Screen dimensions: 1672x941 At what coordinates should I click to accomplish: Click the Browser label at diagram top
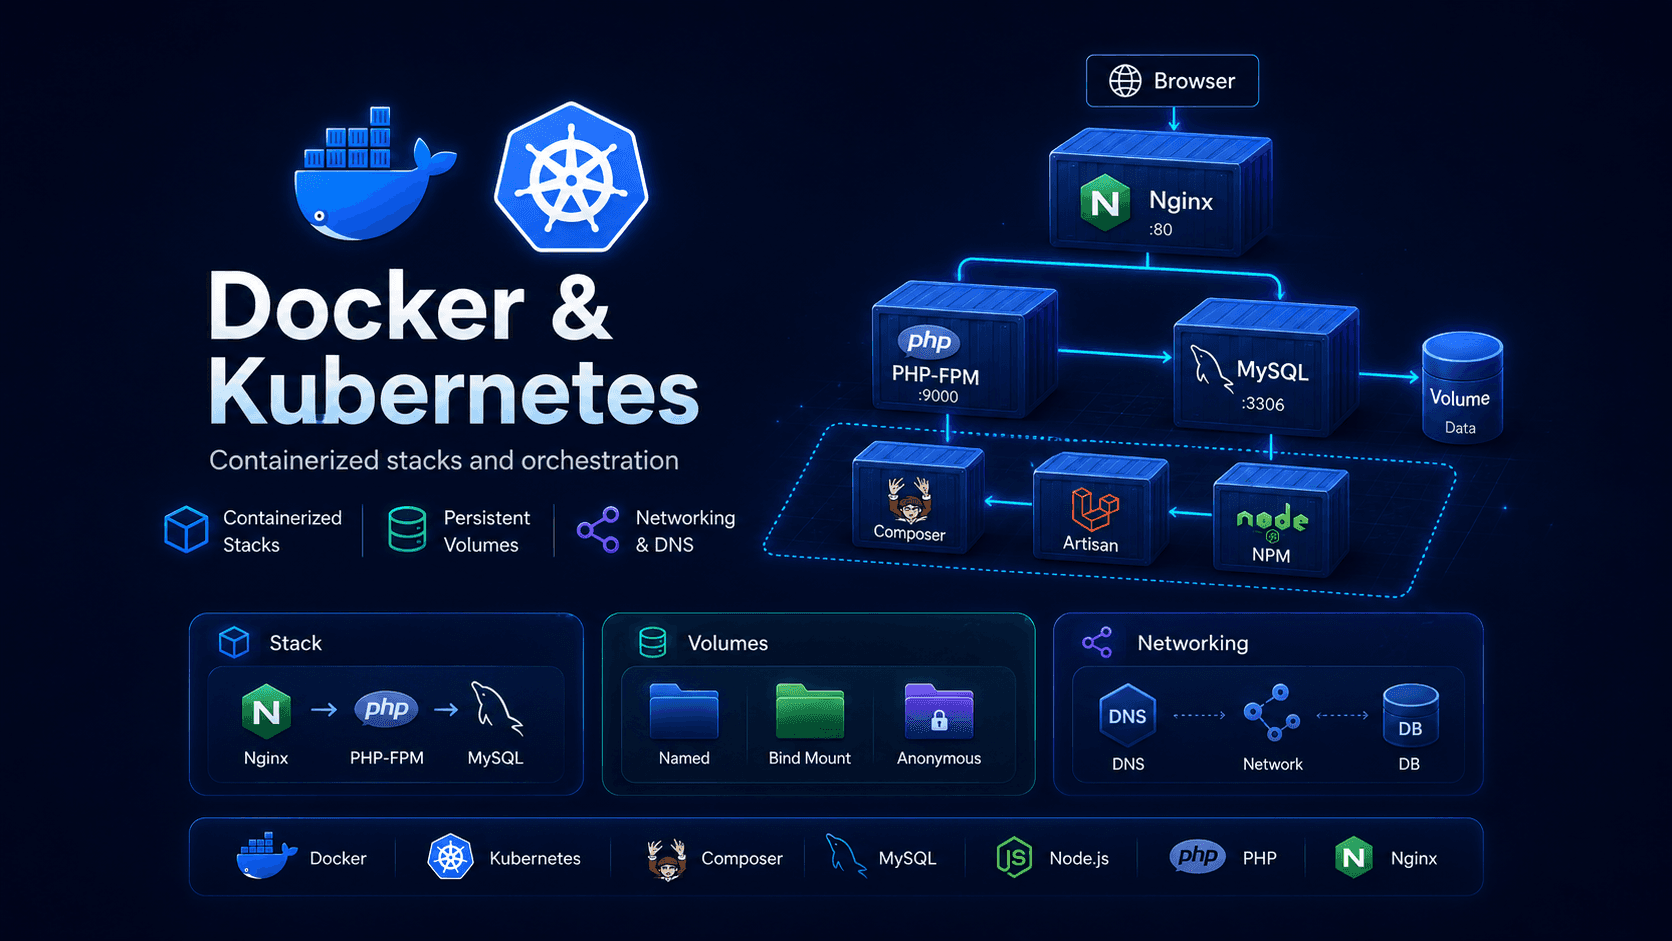(1194, 81)
